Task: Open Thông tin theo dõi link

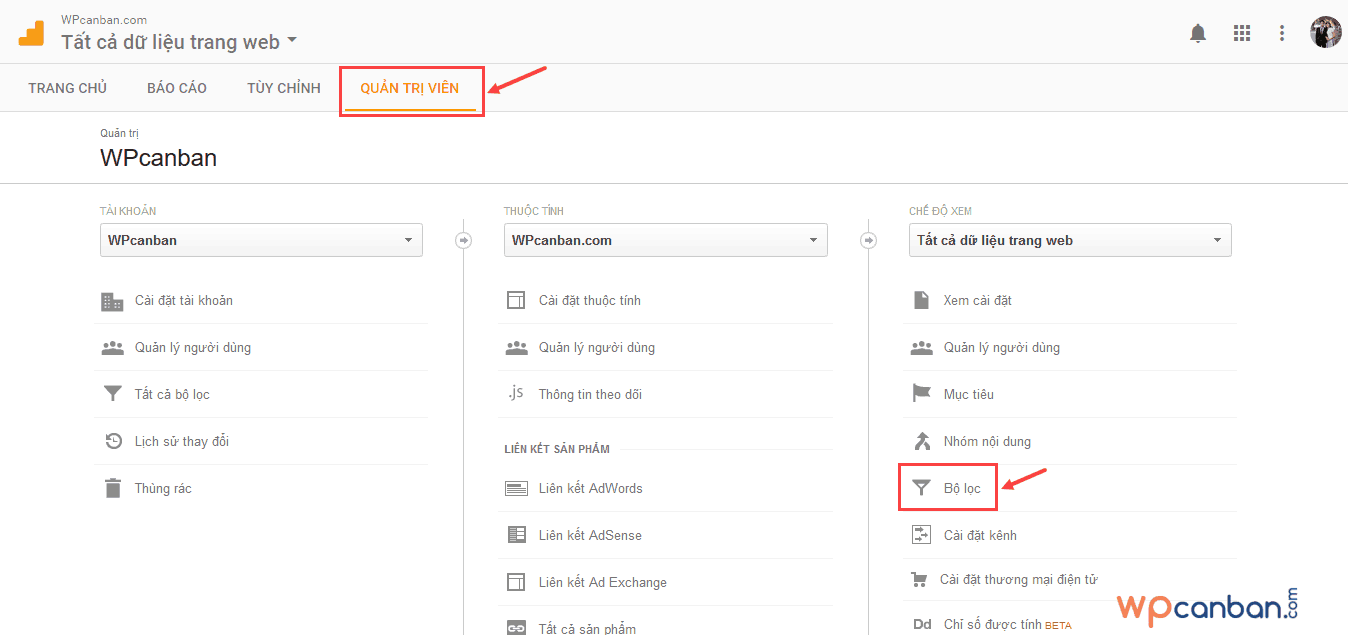Action: (x=590, y=394)
